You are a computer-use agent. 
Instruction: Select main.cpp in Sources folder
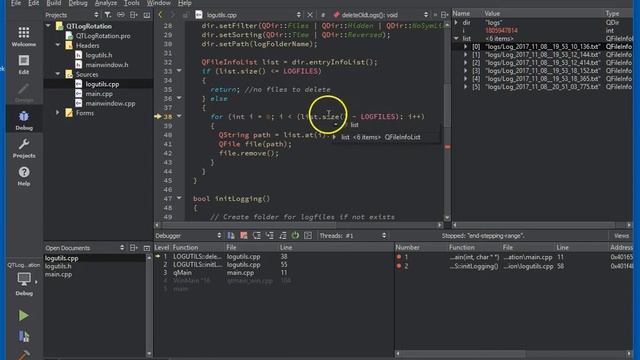[99, 93]
